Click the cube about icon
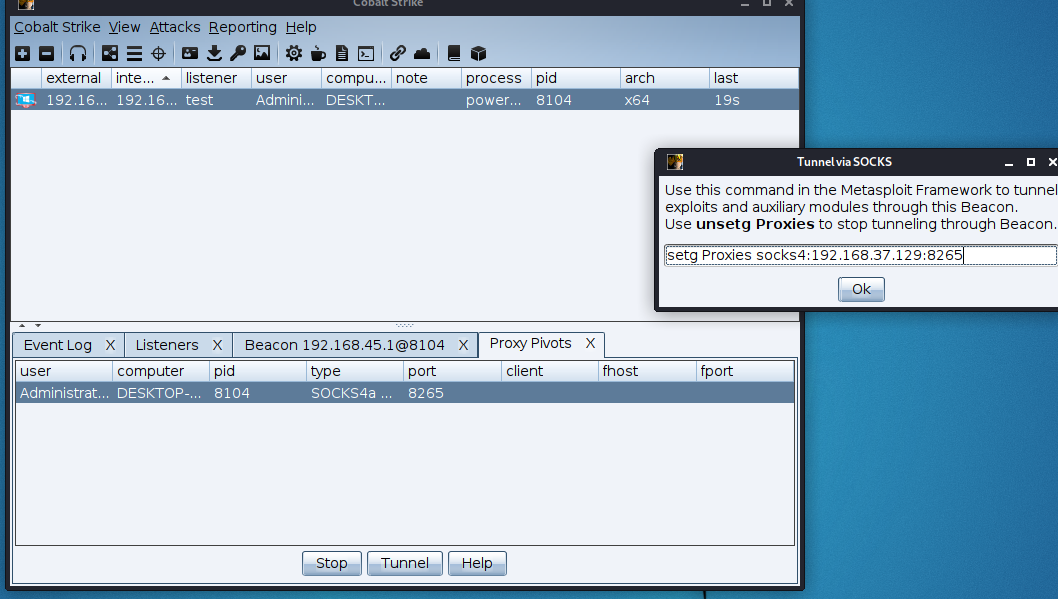This screenshot has width=1058, height=599. tap(478, 53)
